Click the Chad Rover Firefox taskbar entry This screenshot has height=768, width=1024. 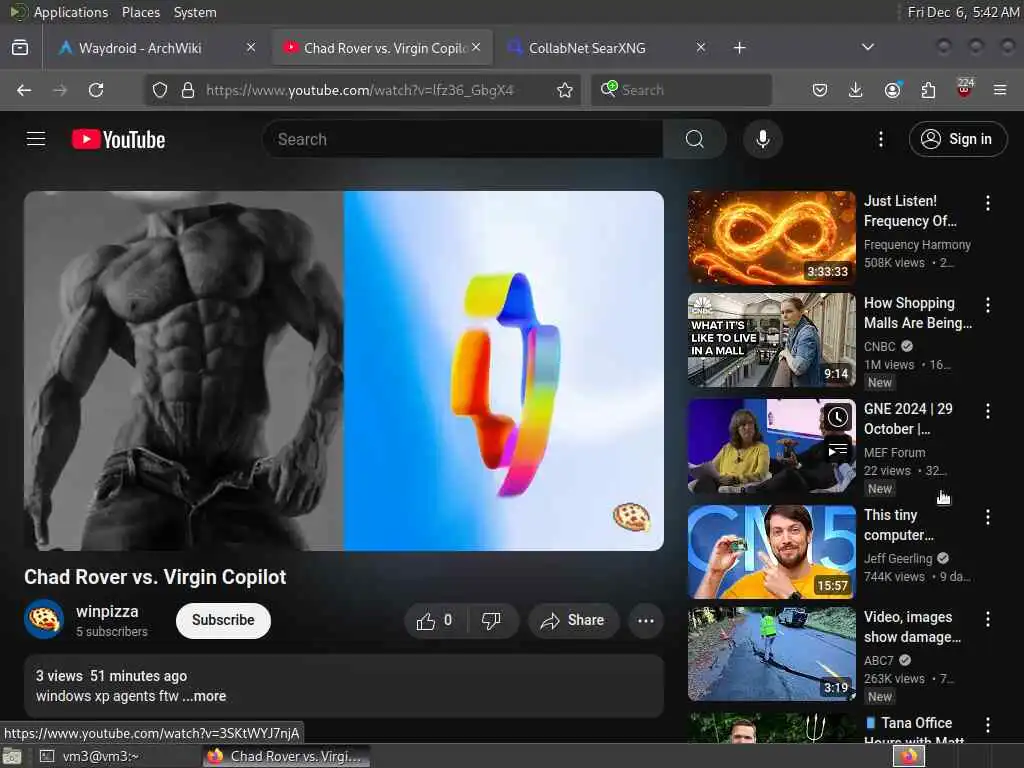285,756
